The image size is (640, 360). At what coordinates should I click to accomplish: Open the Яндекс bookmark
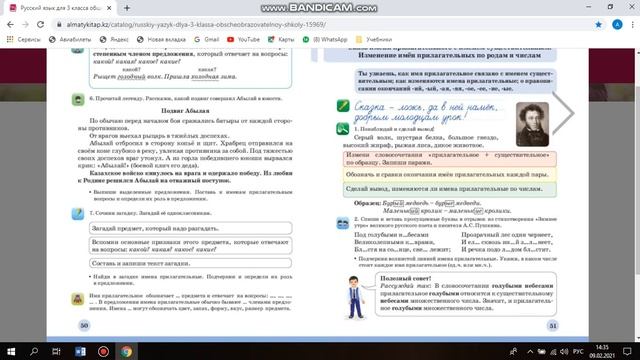coord(114,39)
